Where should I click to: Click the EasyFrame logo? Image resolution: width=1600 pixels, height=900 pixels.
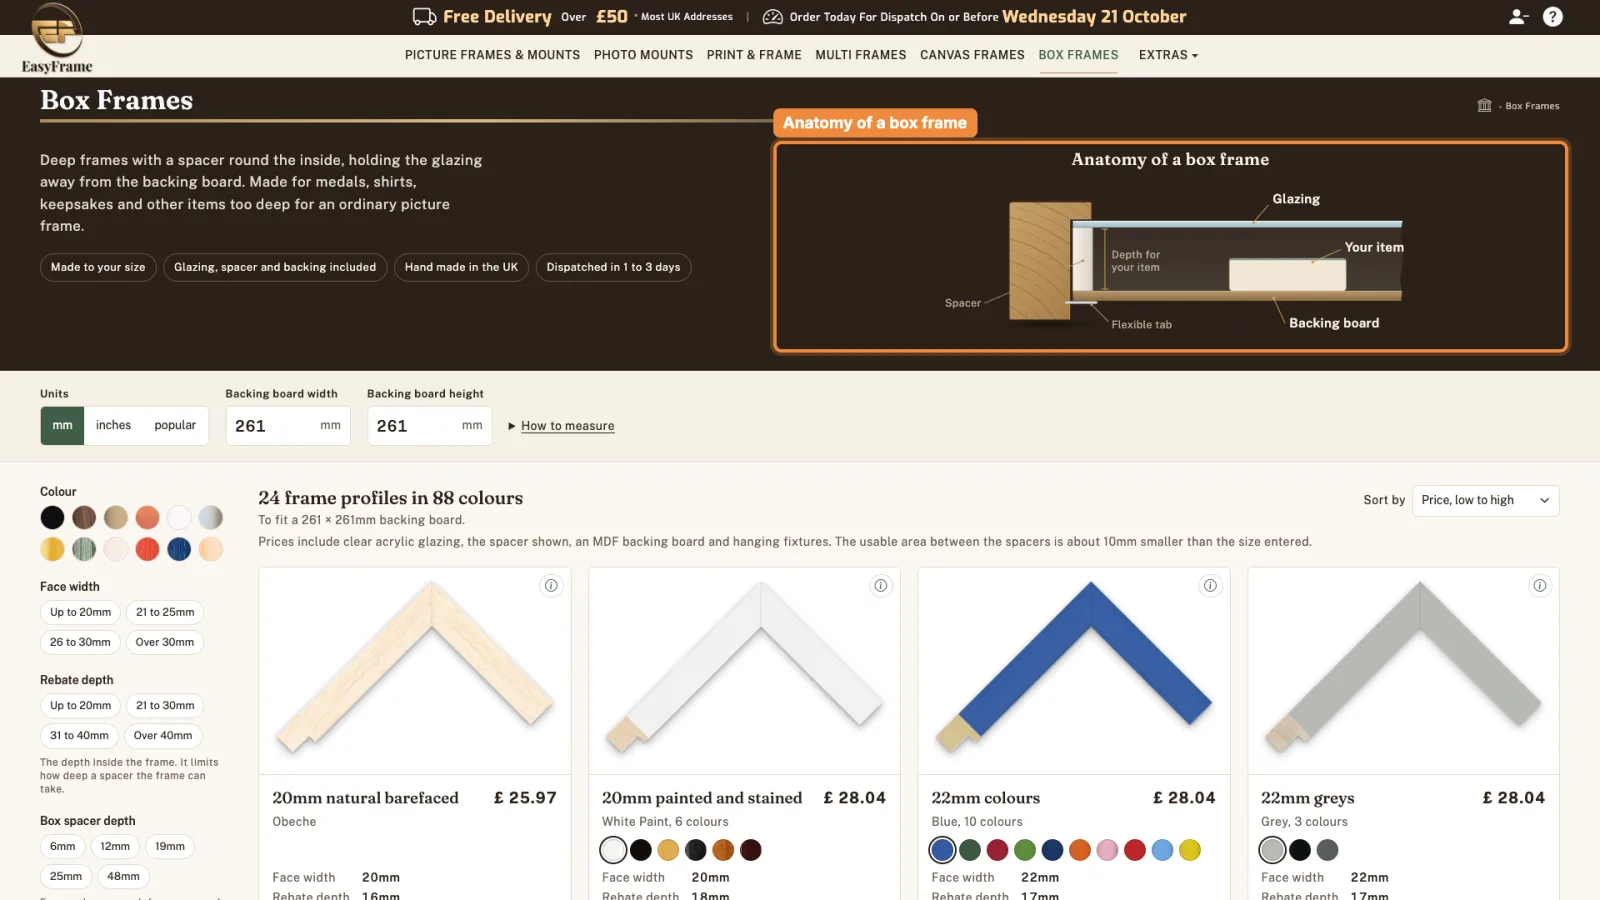tap(57, 38)
